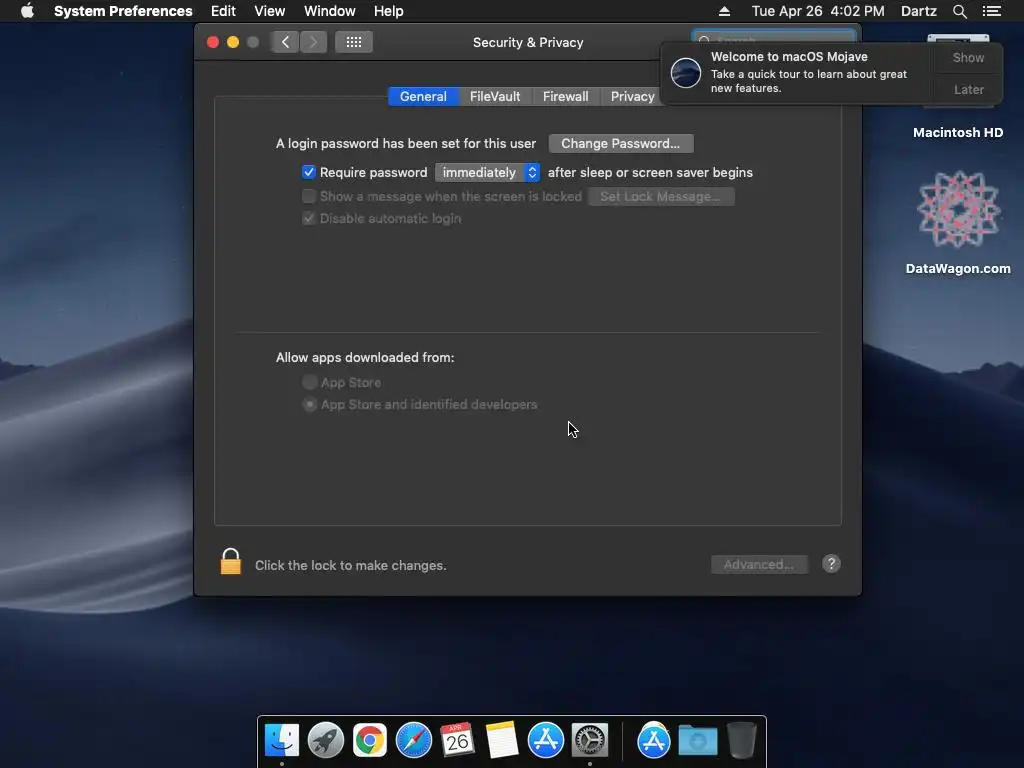Click the Advanced button

click(759, 564)
